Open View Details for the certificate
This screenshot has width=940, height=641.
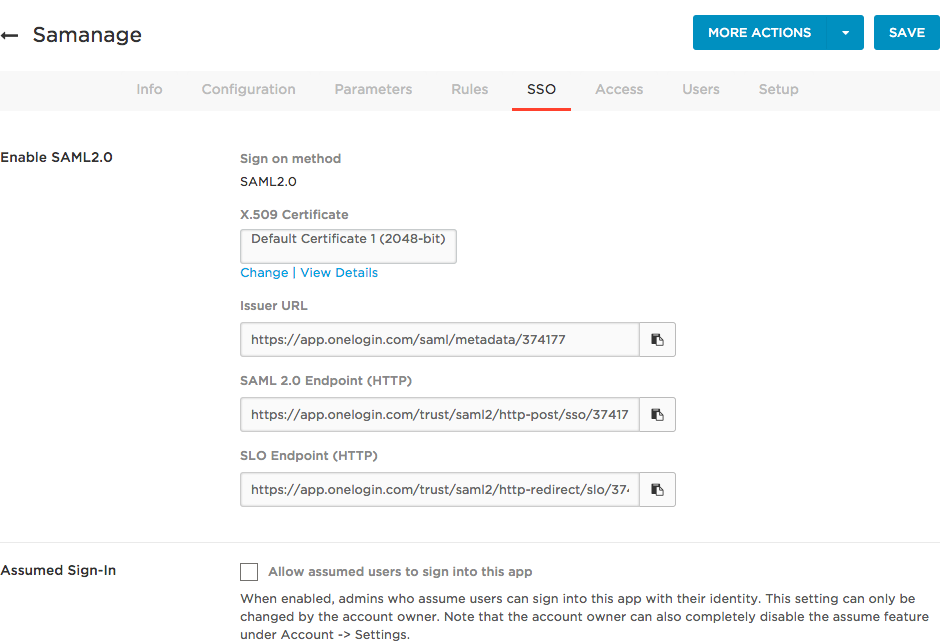point(339,273)
